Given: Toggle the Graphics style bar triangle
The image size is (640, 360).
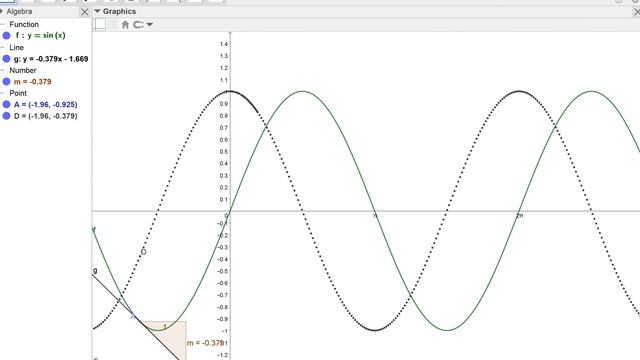Looking at the screenshot, I should [98, 11].
